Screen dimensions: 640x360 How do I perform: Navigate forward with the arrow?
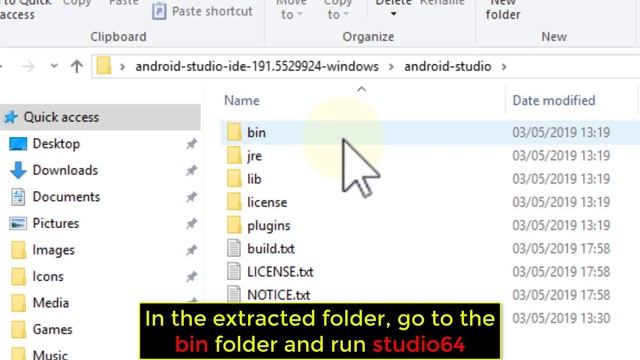[x=28, y=66]
